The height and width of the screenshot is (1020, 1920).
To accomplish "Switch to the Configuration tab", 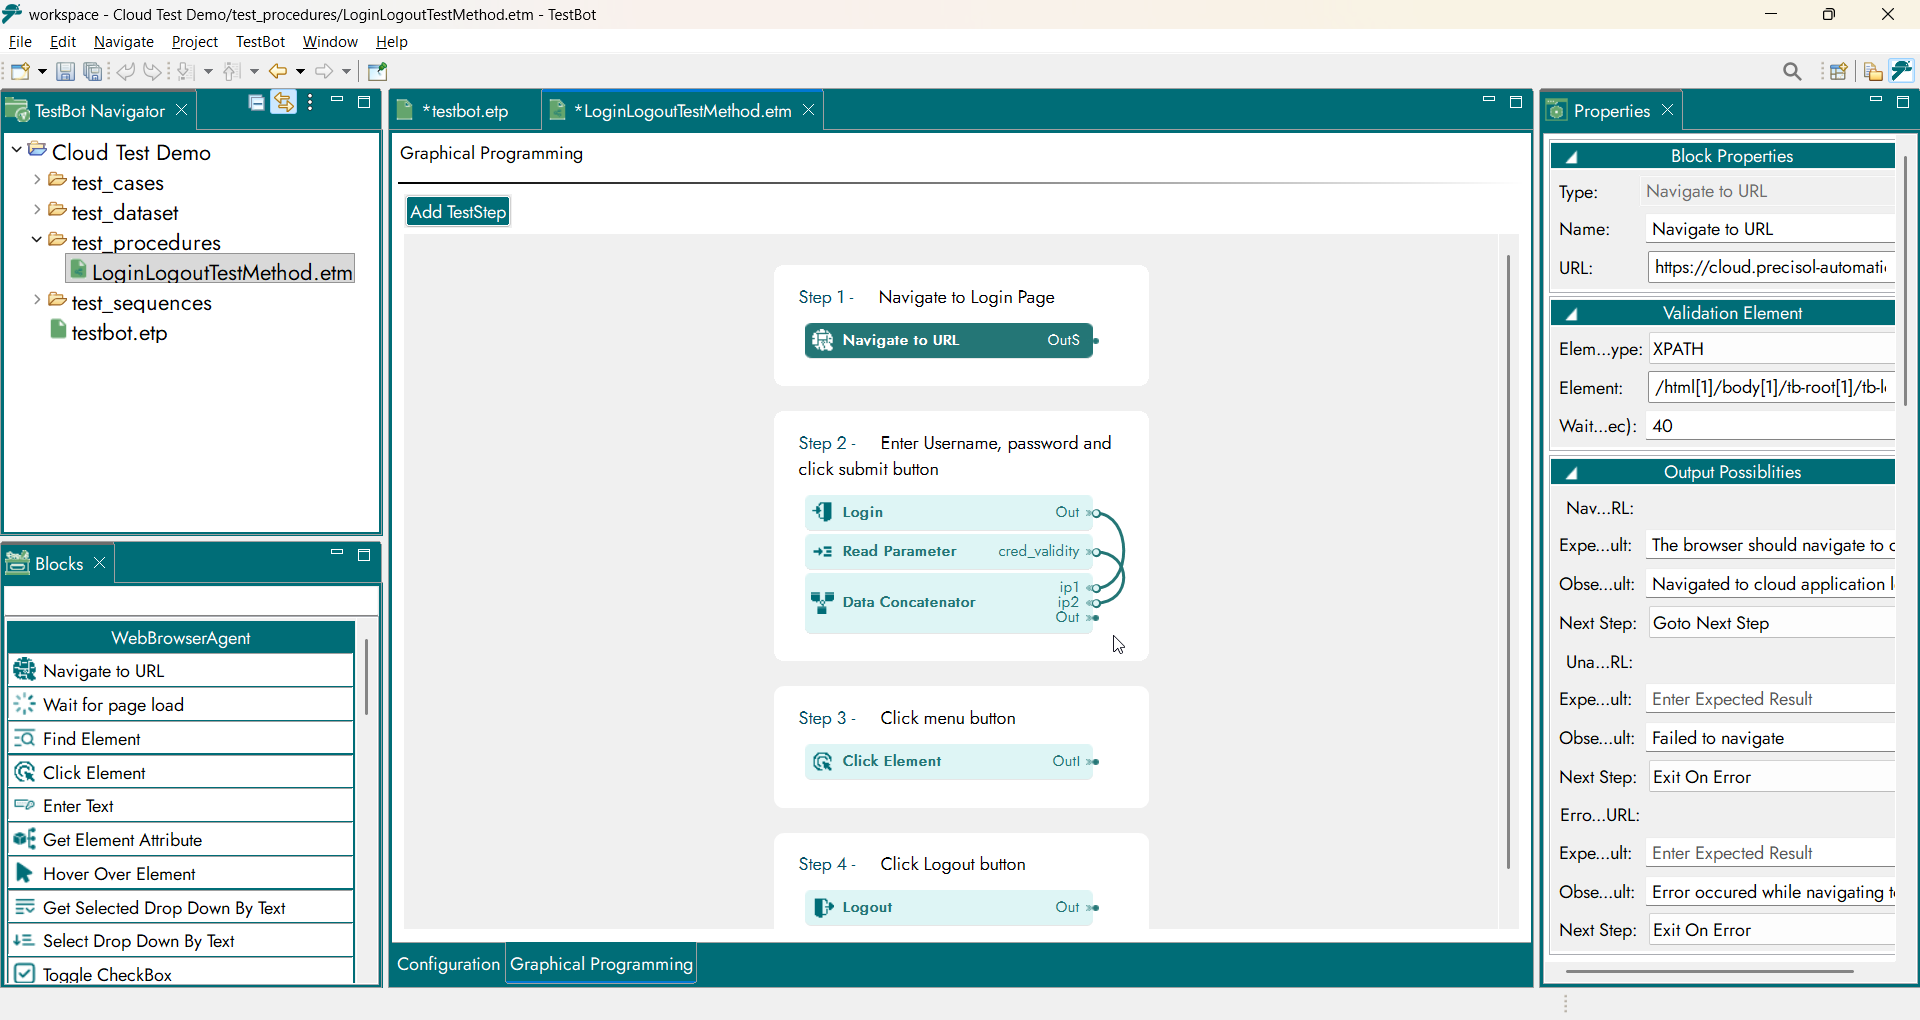I will 448,964.
